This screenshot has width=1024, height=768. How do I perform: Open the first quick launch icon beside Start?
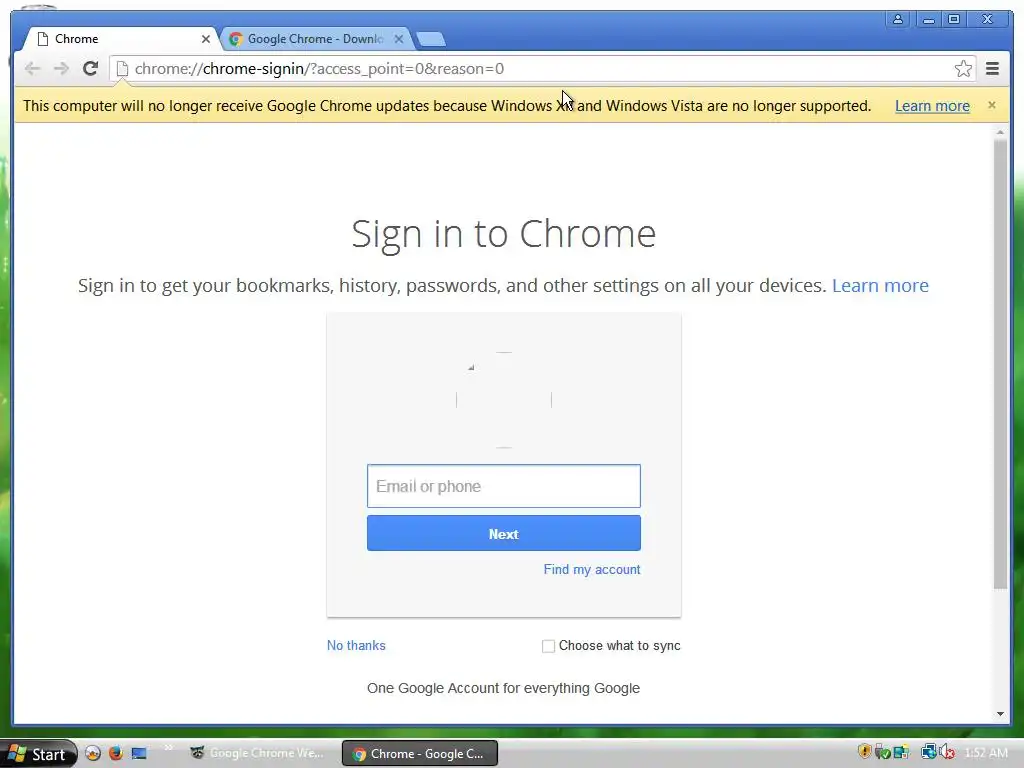(x=93, y=753)
